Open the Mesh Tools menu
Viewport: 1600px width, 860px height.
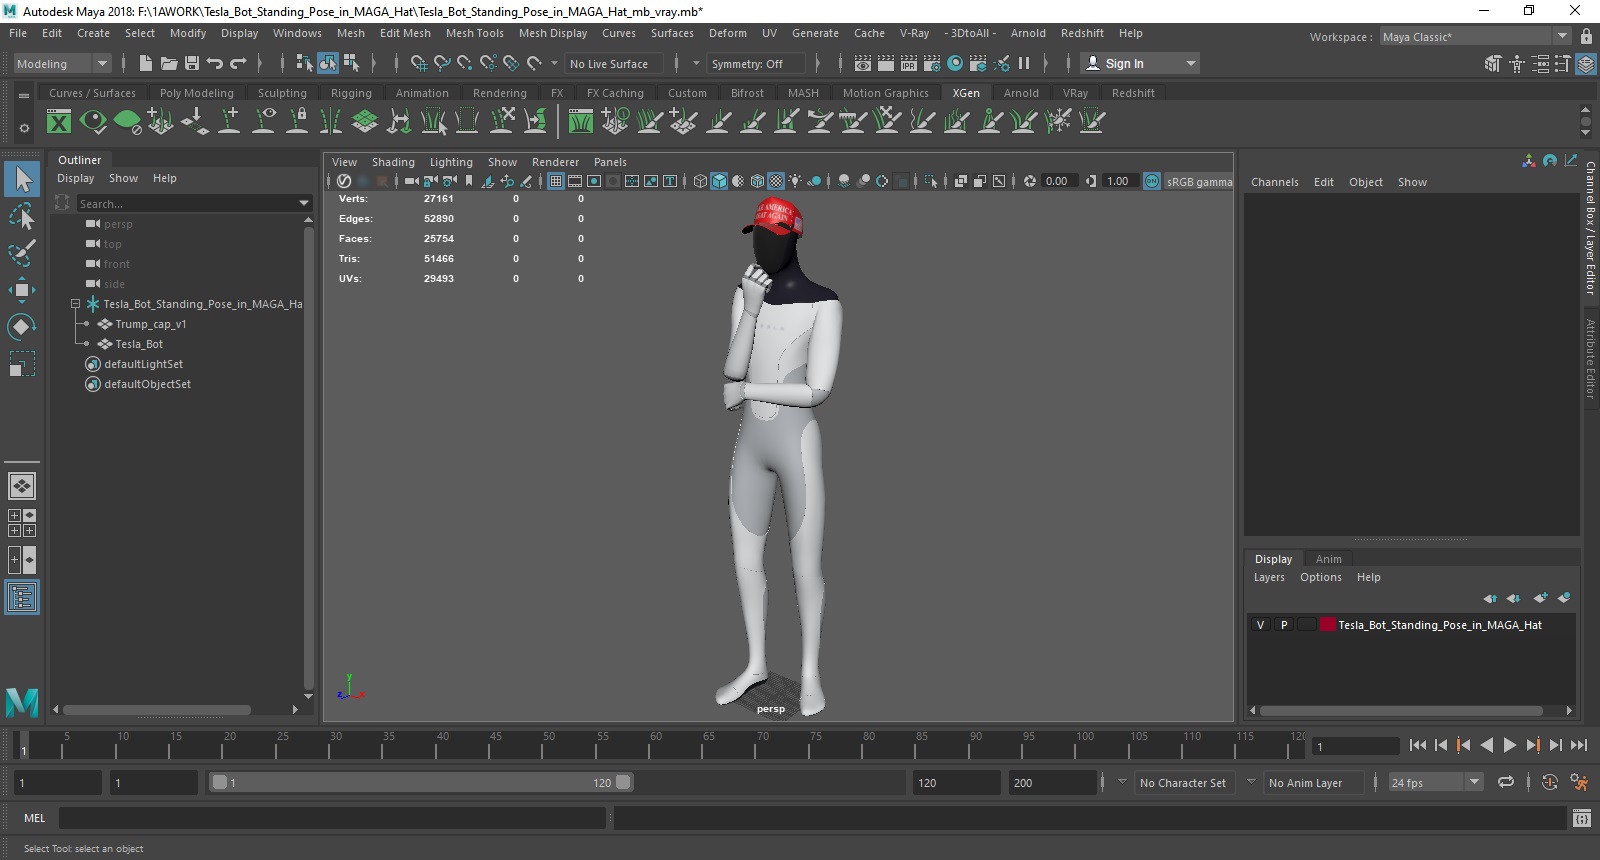475,33
